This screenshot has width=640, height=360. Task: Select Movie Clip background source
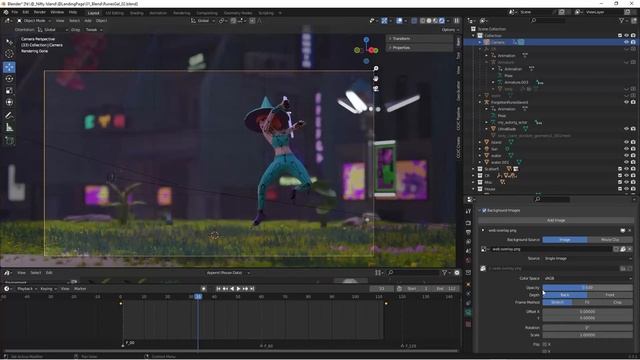click(610, 240)
